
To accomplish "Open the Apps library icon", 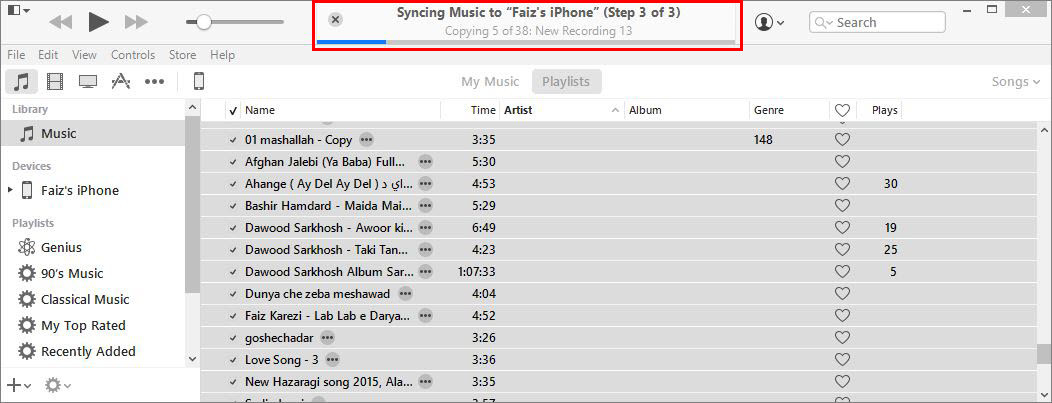I will pyautogui.click(x=120, y=82).
